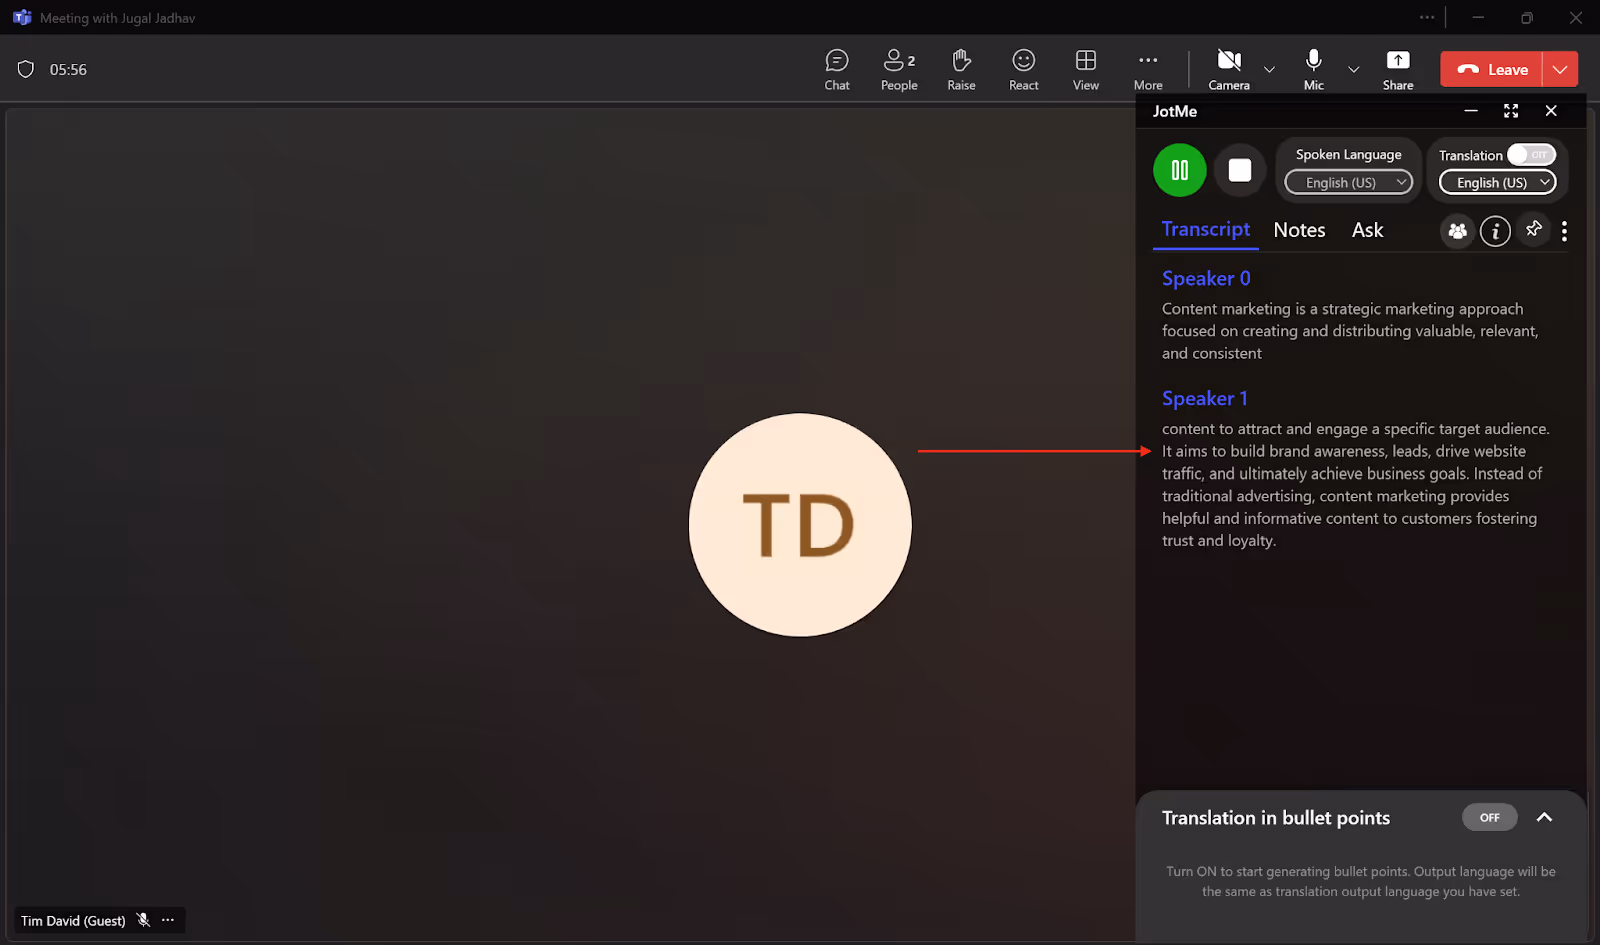Share your screen content
This screenshot has width=1600, height=945.
tap(1398, 70)
